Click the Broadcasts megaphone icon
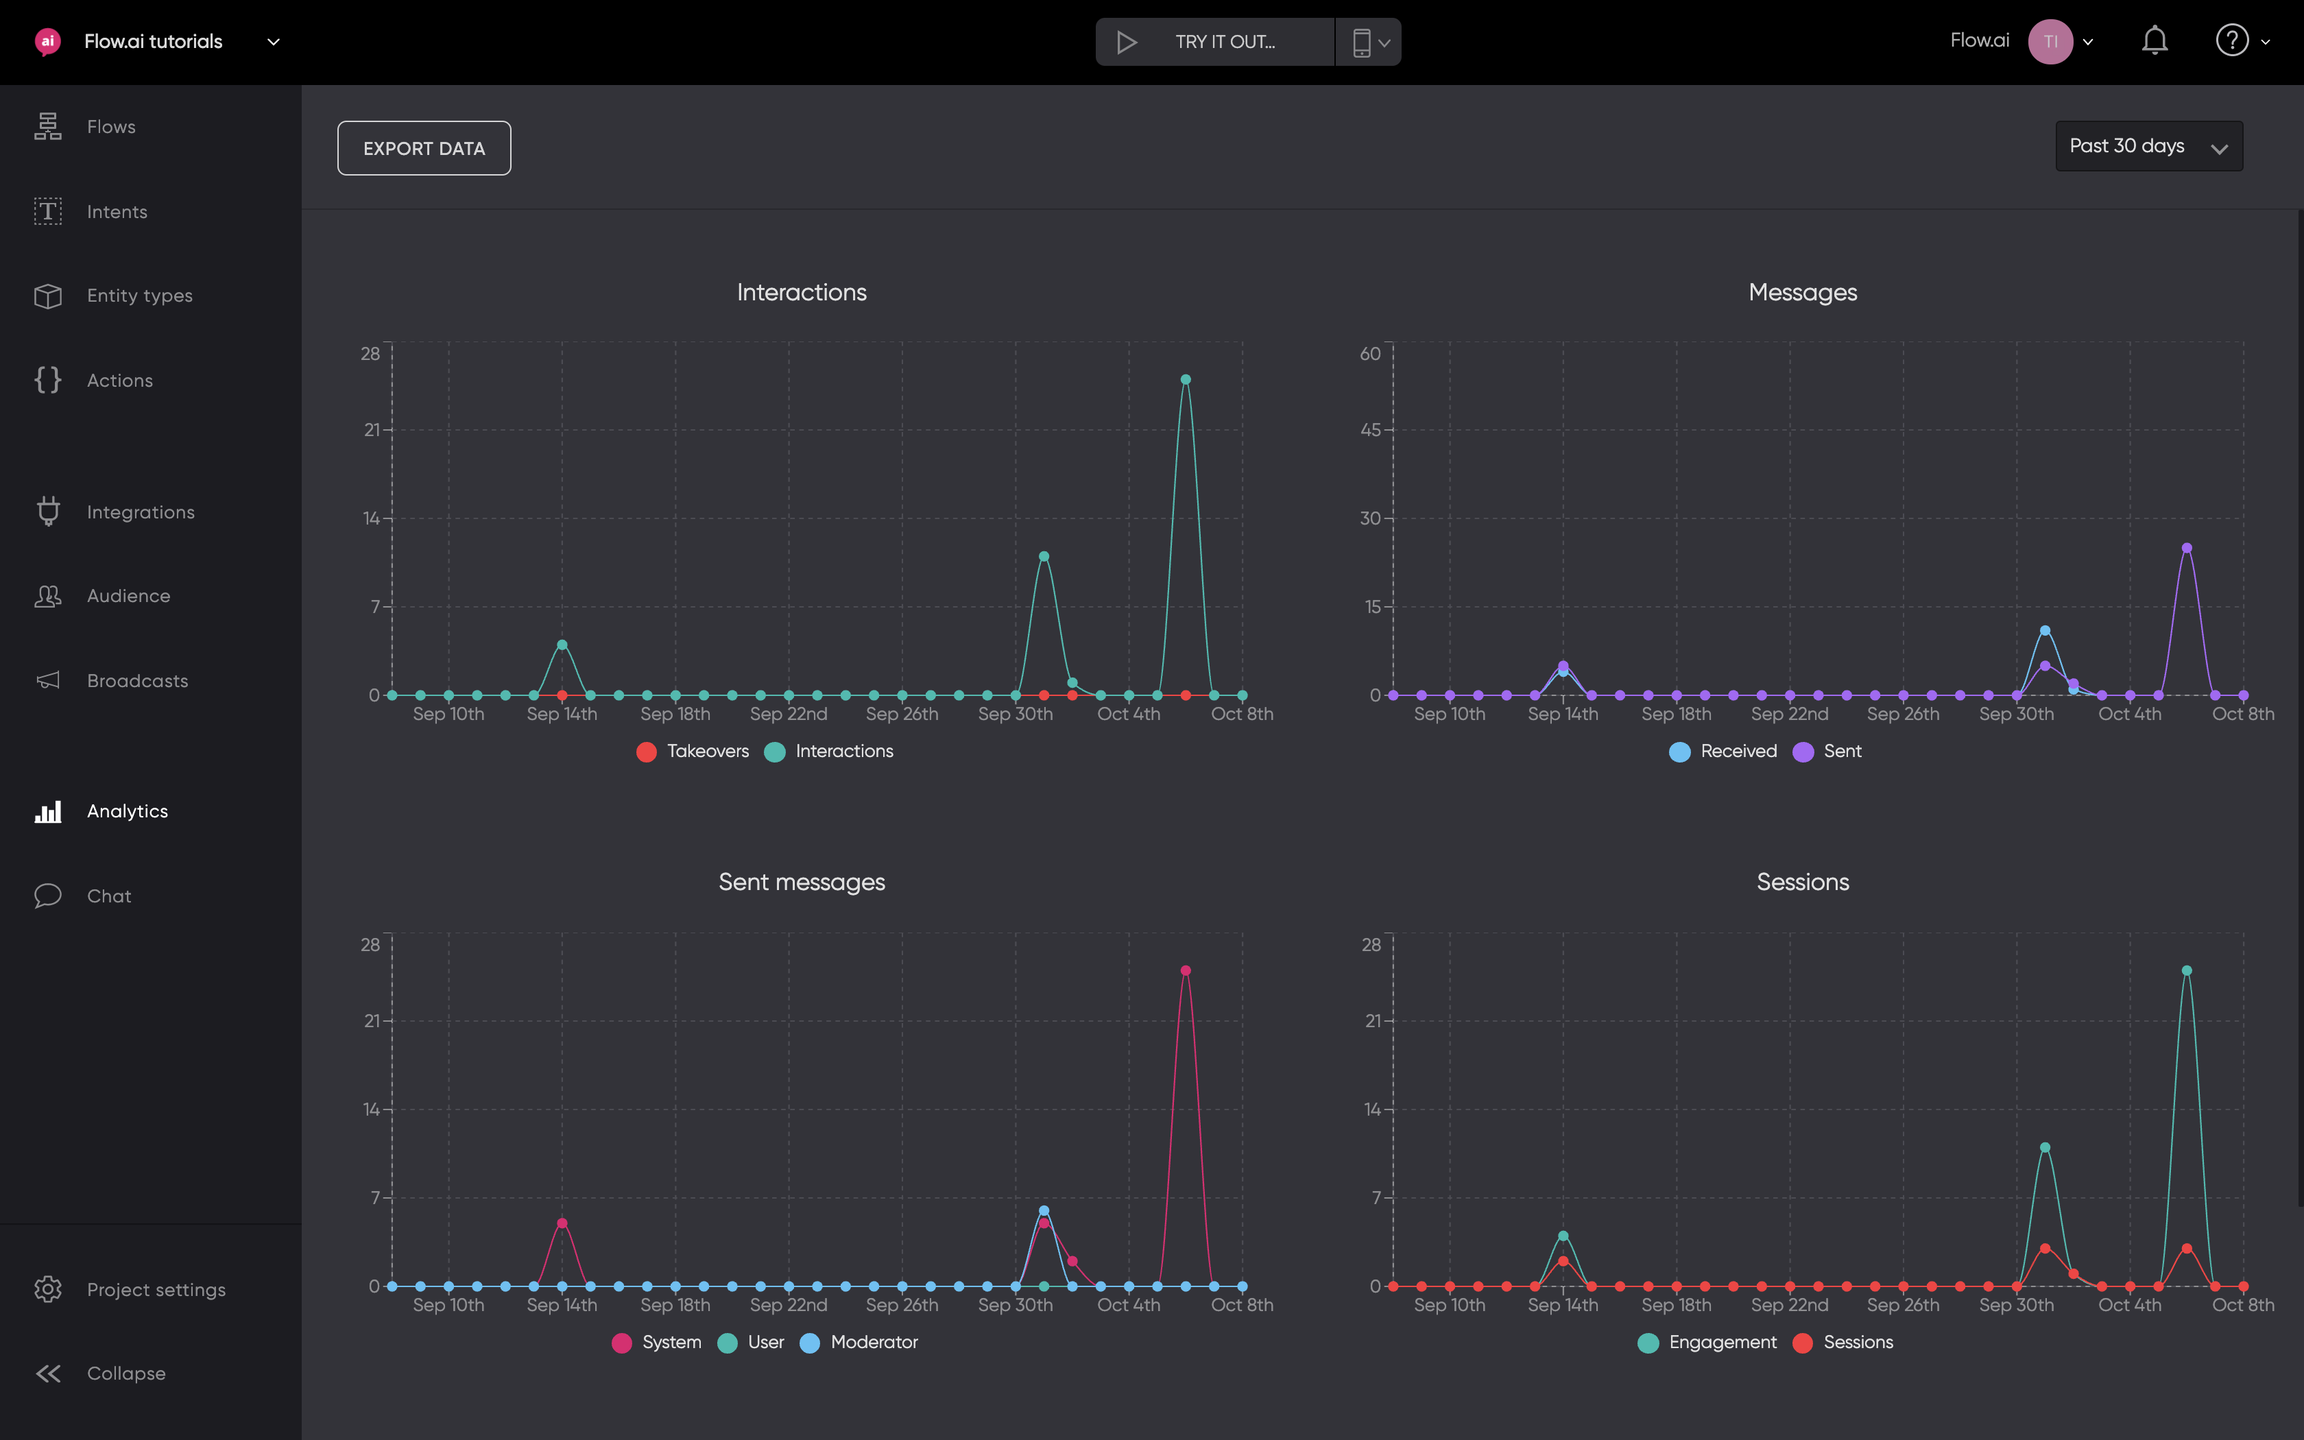The height and width of the screenshot is (1440, 2304). tap(47, 680)
